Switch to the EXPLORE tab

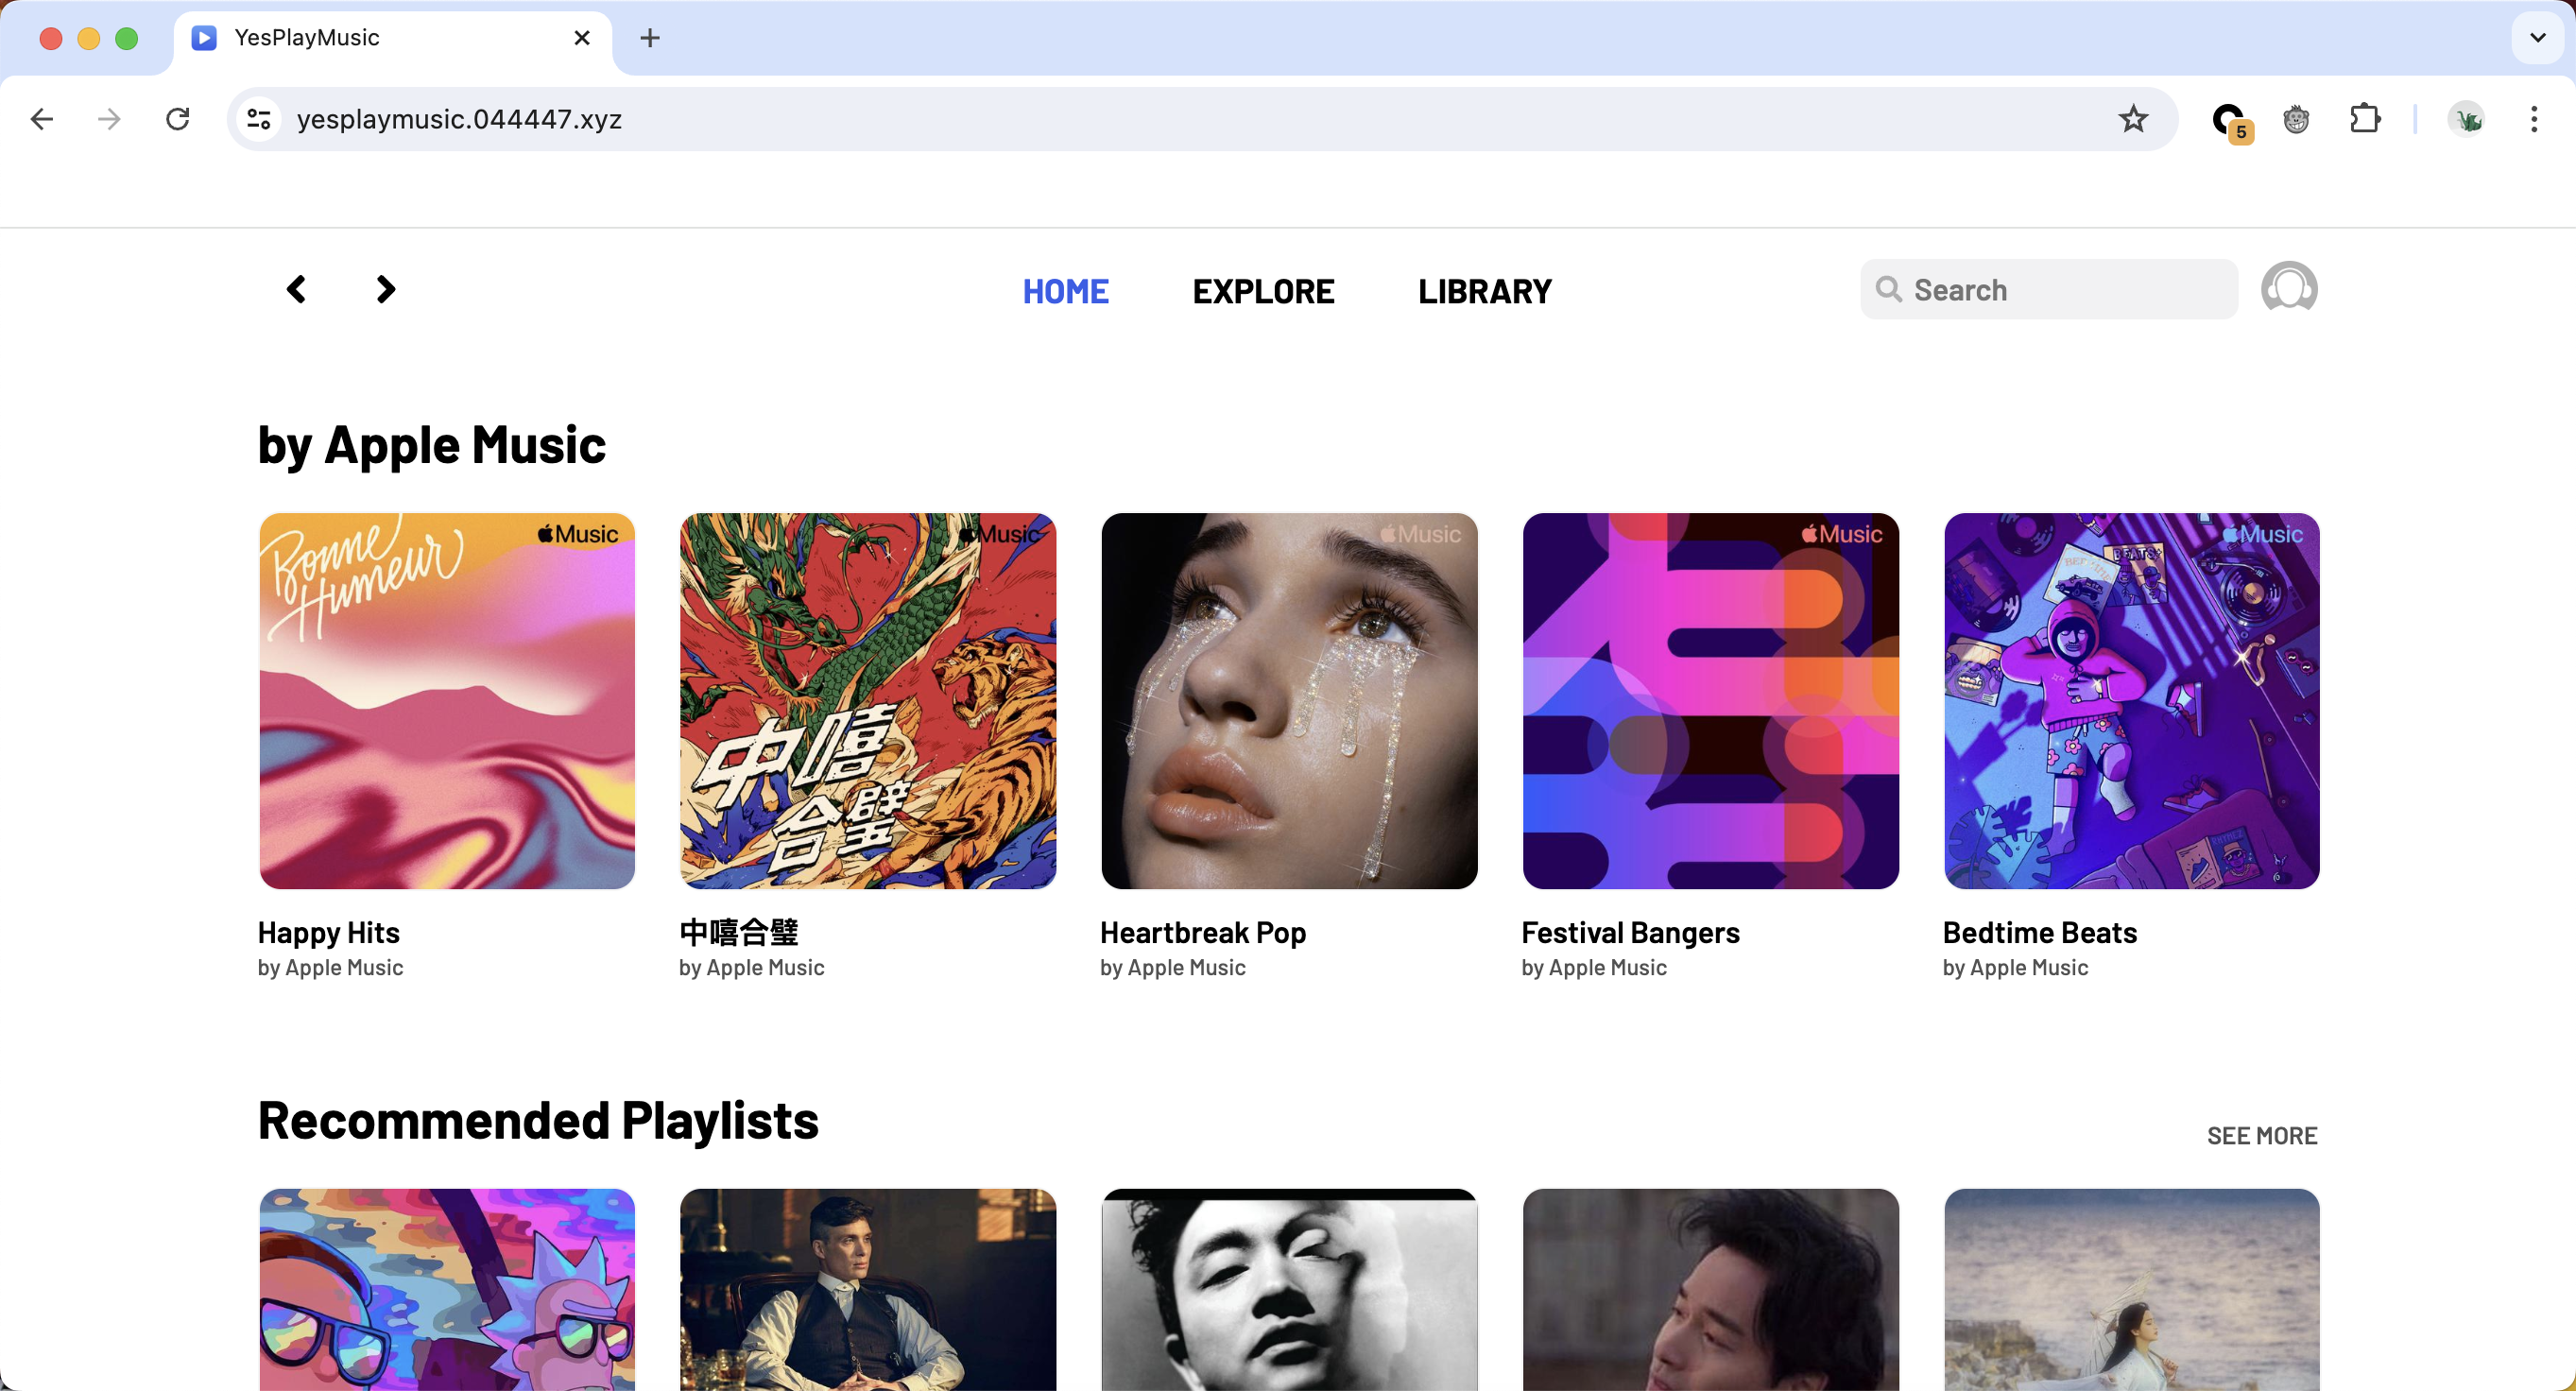tap(1263, 291)
